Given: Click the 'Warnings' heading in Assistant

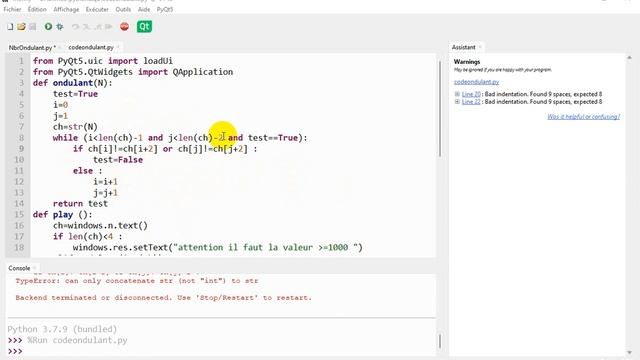Looking at the screenshot, I should coord(467,62).
